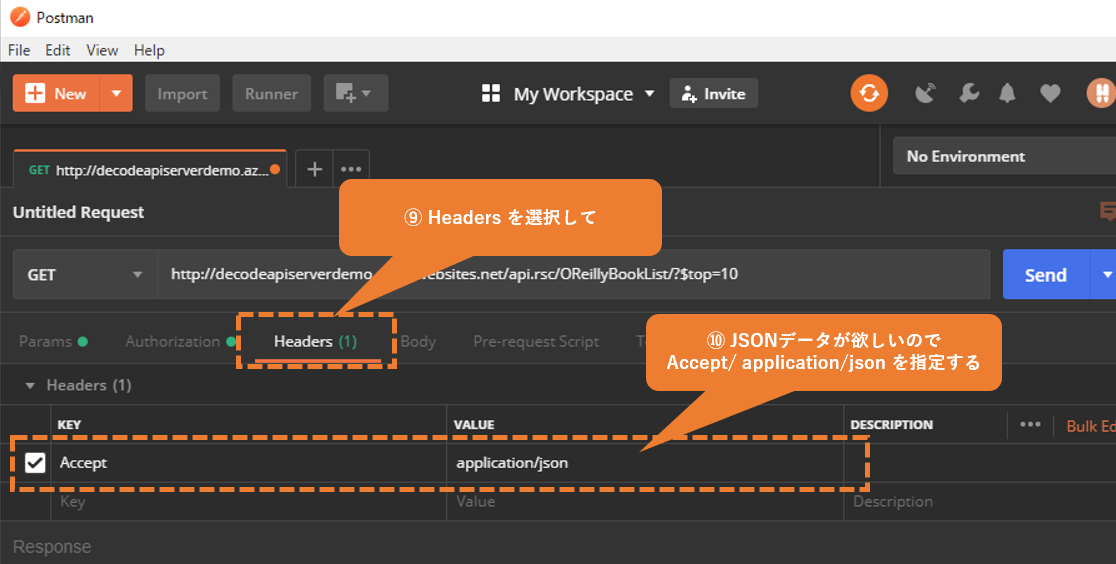Click the orange sync icon

(869, 93)
